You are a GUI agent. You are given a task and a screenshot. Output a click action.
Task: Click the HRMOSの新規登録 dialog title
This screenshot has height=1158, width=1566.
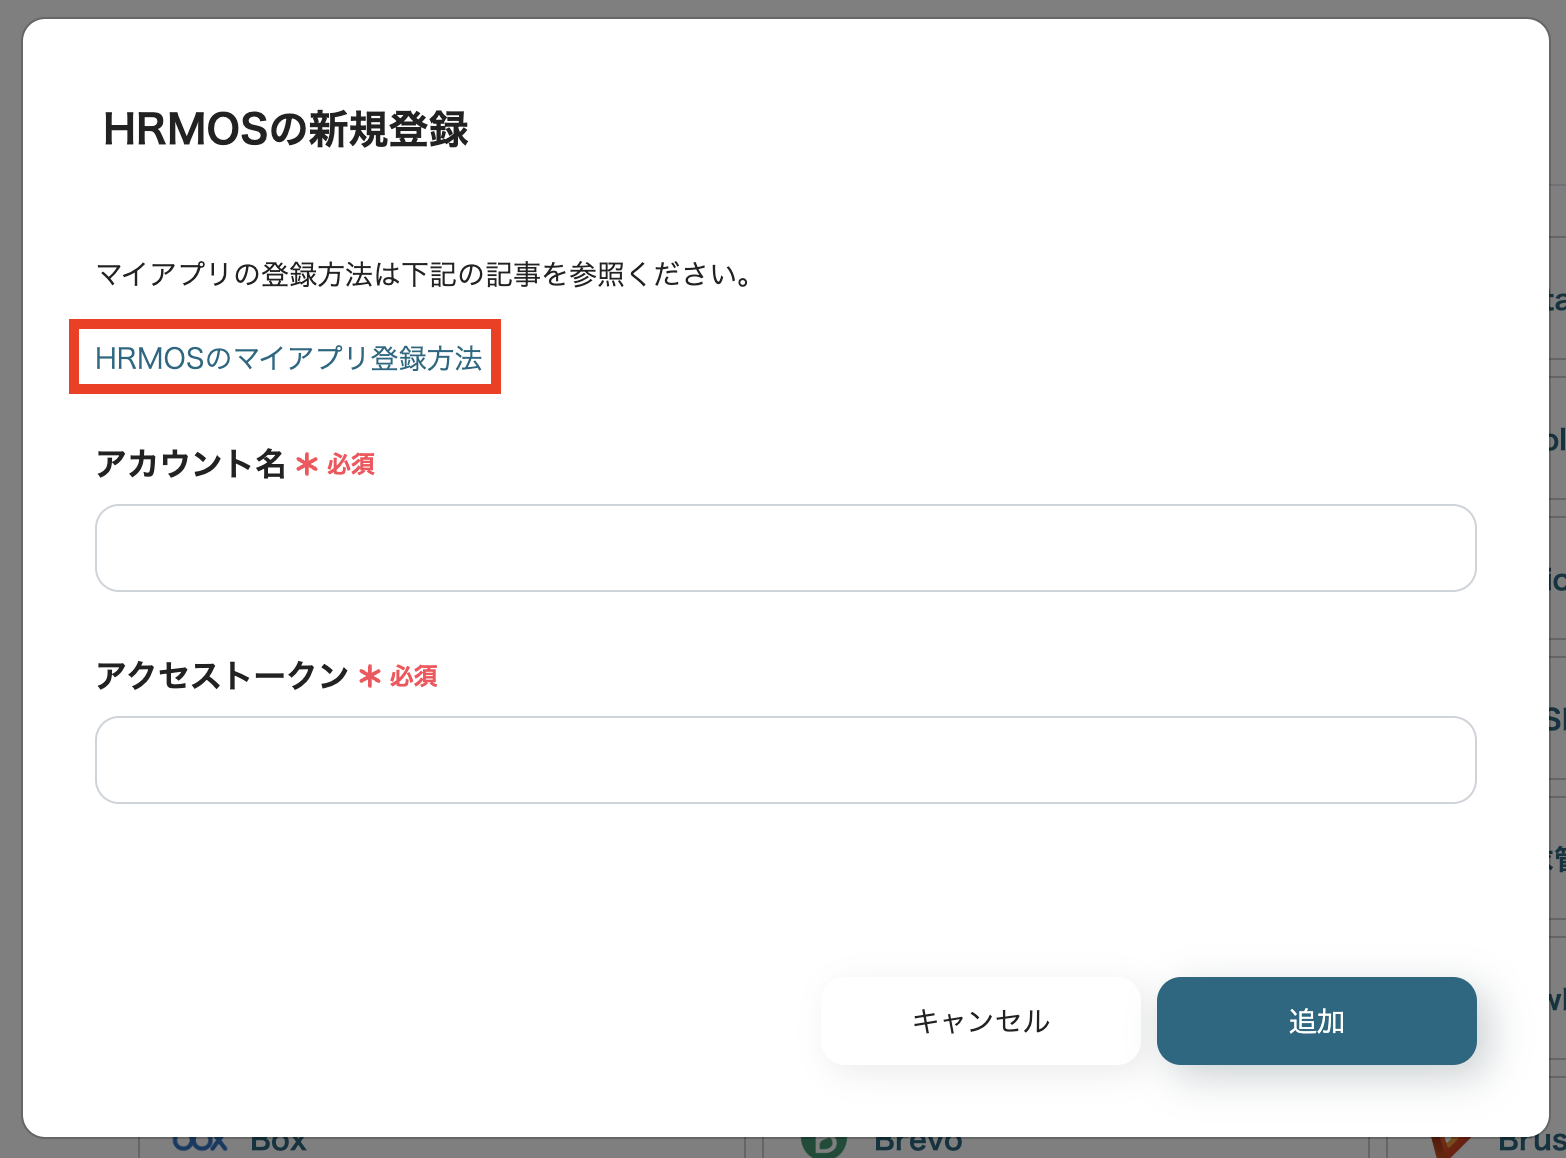click(x=286, y=128)
